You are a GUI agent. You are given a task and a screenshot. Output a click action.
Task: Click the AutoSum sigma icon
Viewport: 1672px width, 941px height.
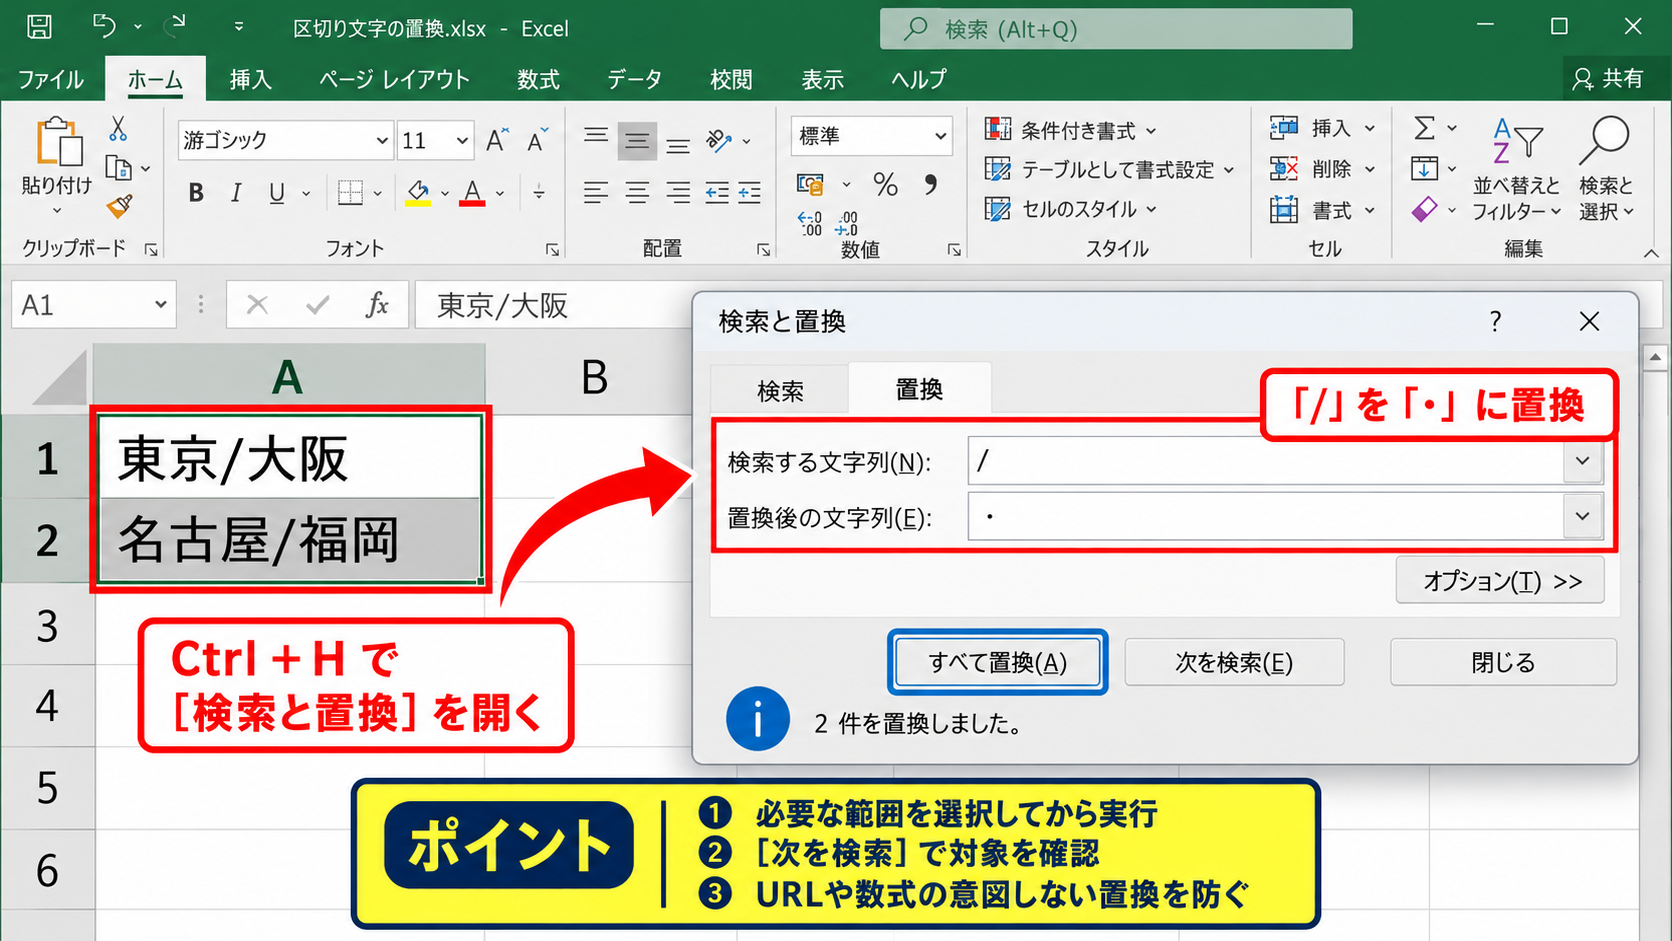[1424, 128]
